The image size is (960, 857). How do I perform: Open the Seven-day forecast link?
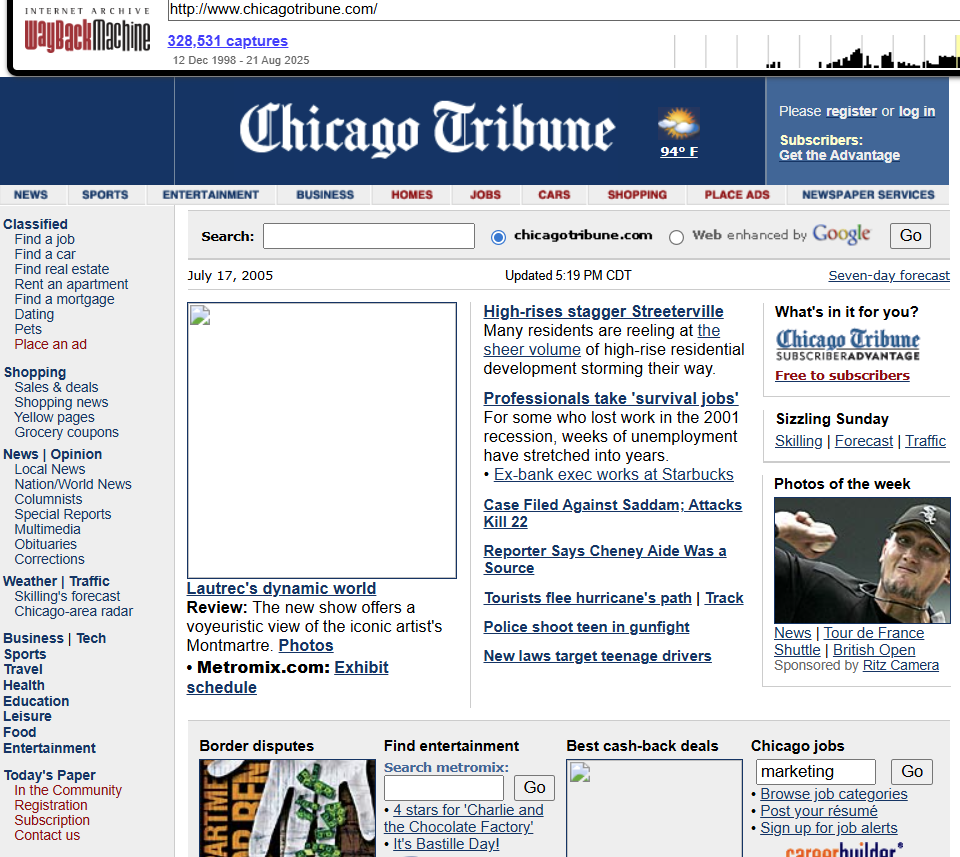(x=889, y=275)
